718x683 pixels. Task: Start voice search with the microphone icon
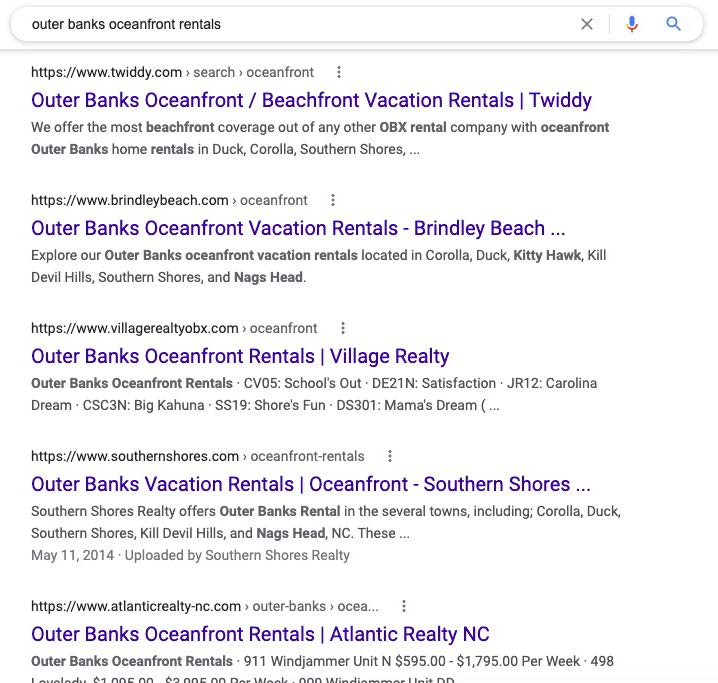631,24
